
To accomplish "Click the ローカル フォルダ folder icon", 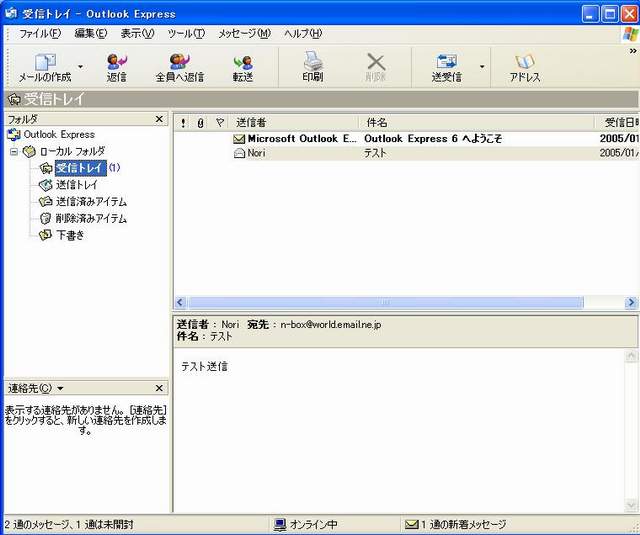I will [x=29, y=151].
